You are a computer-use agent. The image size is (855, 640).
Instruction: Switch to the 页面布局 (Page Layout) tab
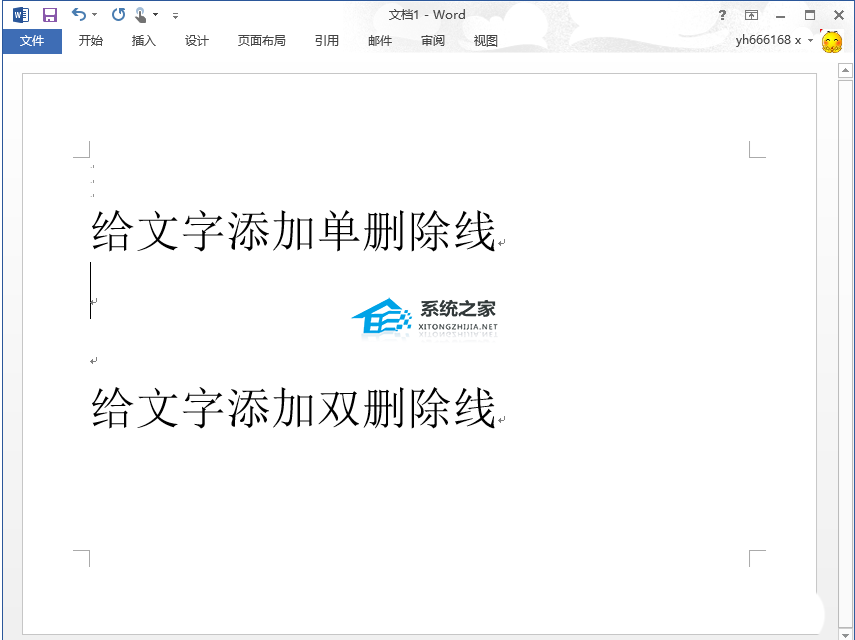(262, 41)
